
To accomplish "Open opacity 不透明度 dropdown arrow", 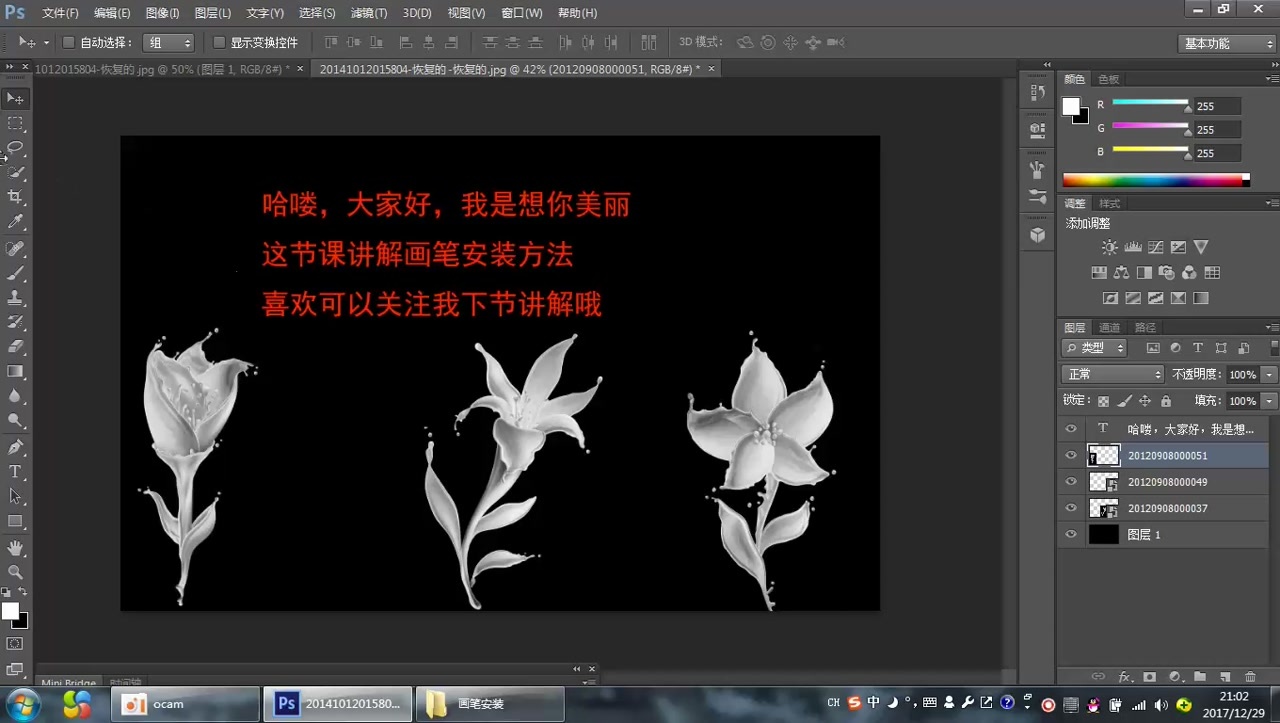I will (x=1269, y=374).
